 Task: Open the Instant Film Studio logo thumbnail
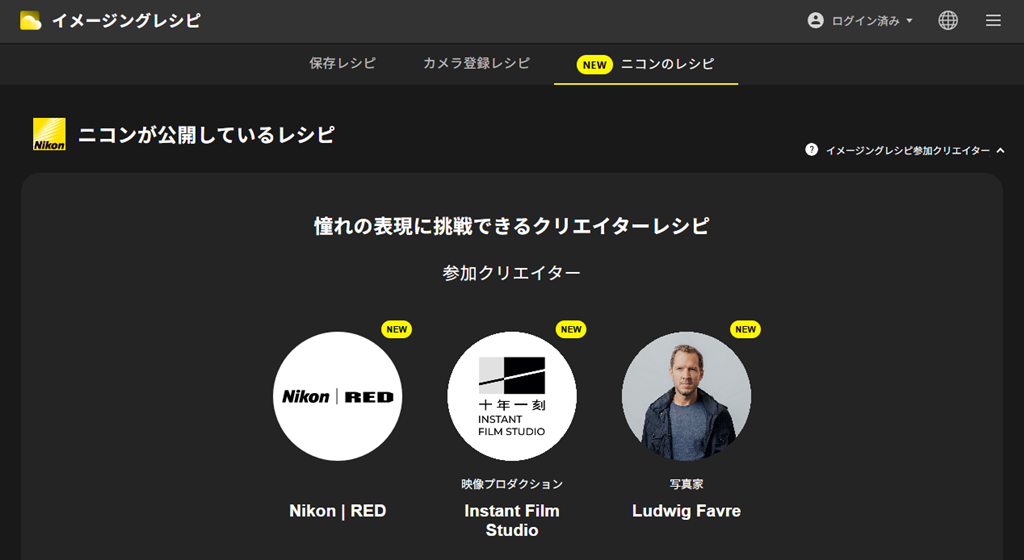(512, 396)
